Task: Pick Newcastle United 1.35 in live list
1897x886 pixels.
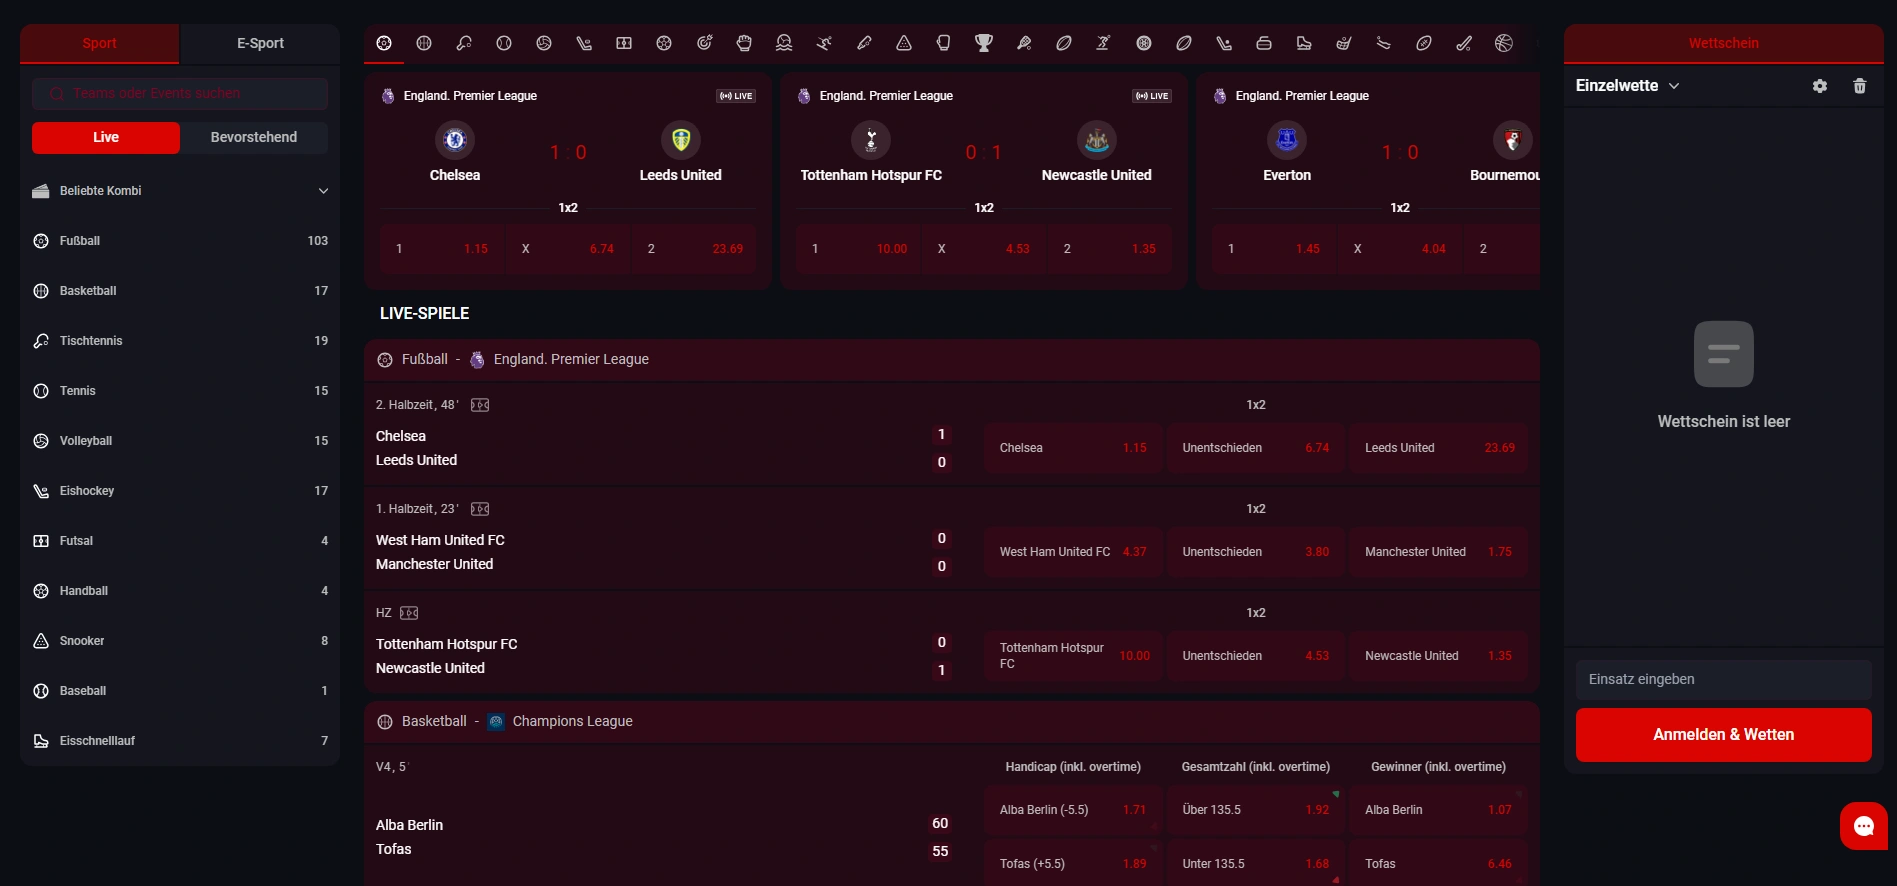Action: tap(1439, 656)
